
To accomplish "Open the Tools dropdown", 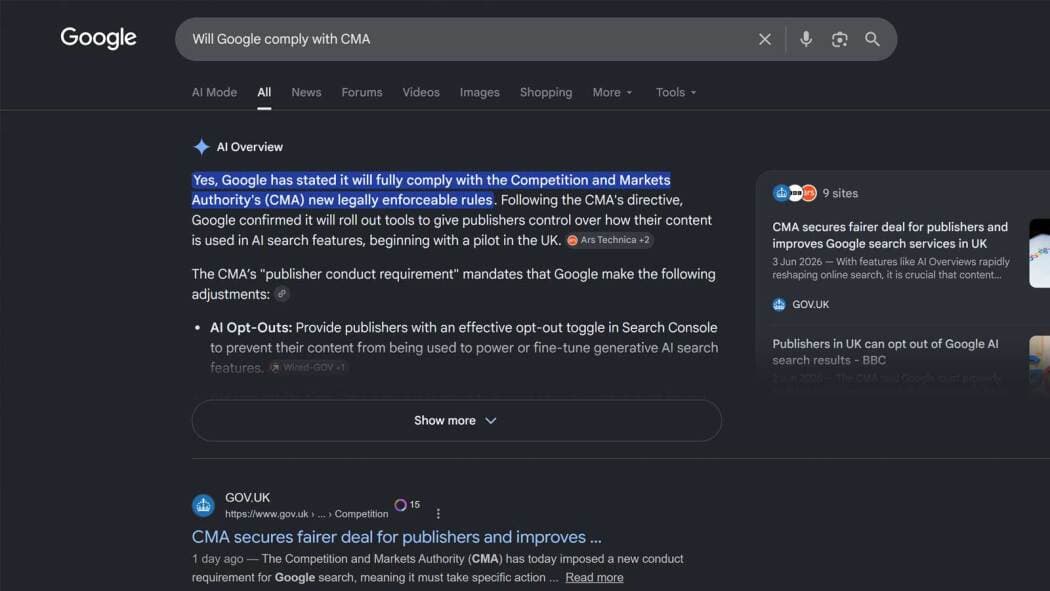I will coord(676,92).
